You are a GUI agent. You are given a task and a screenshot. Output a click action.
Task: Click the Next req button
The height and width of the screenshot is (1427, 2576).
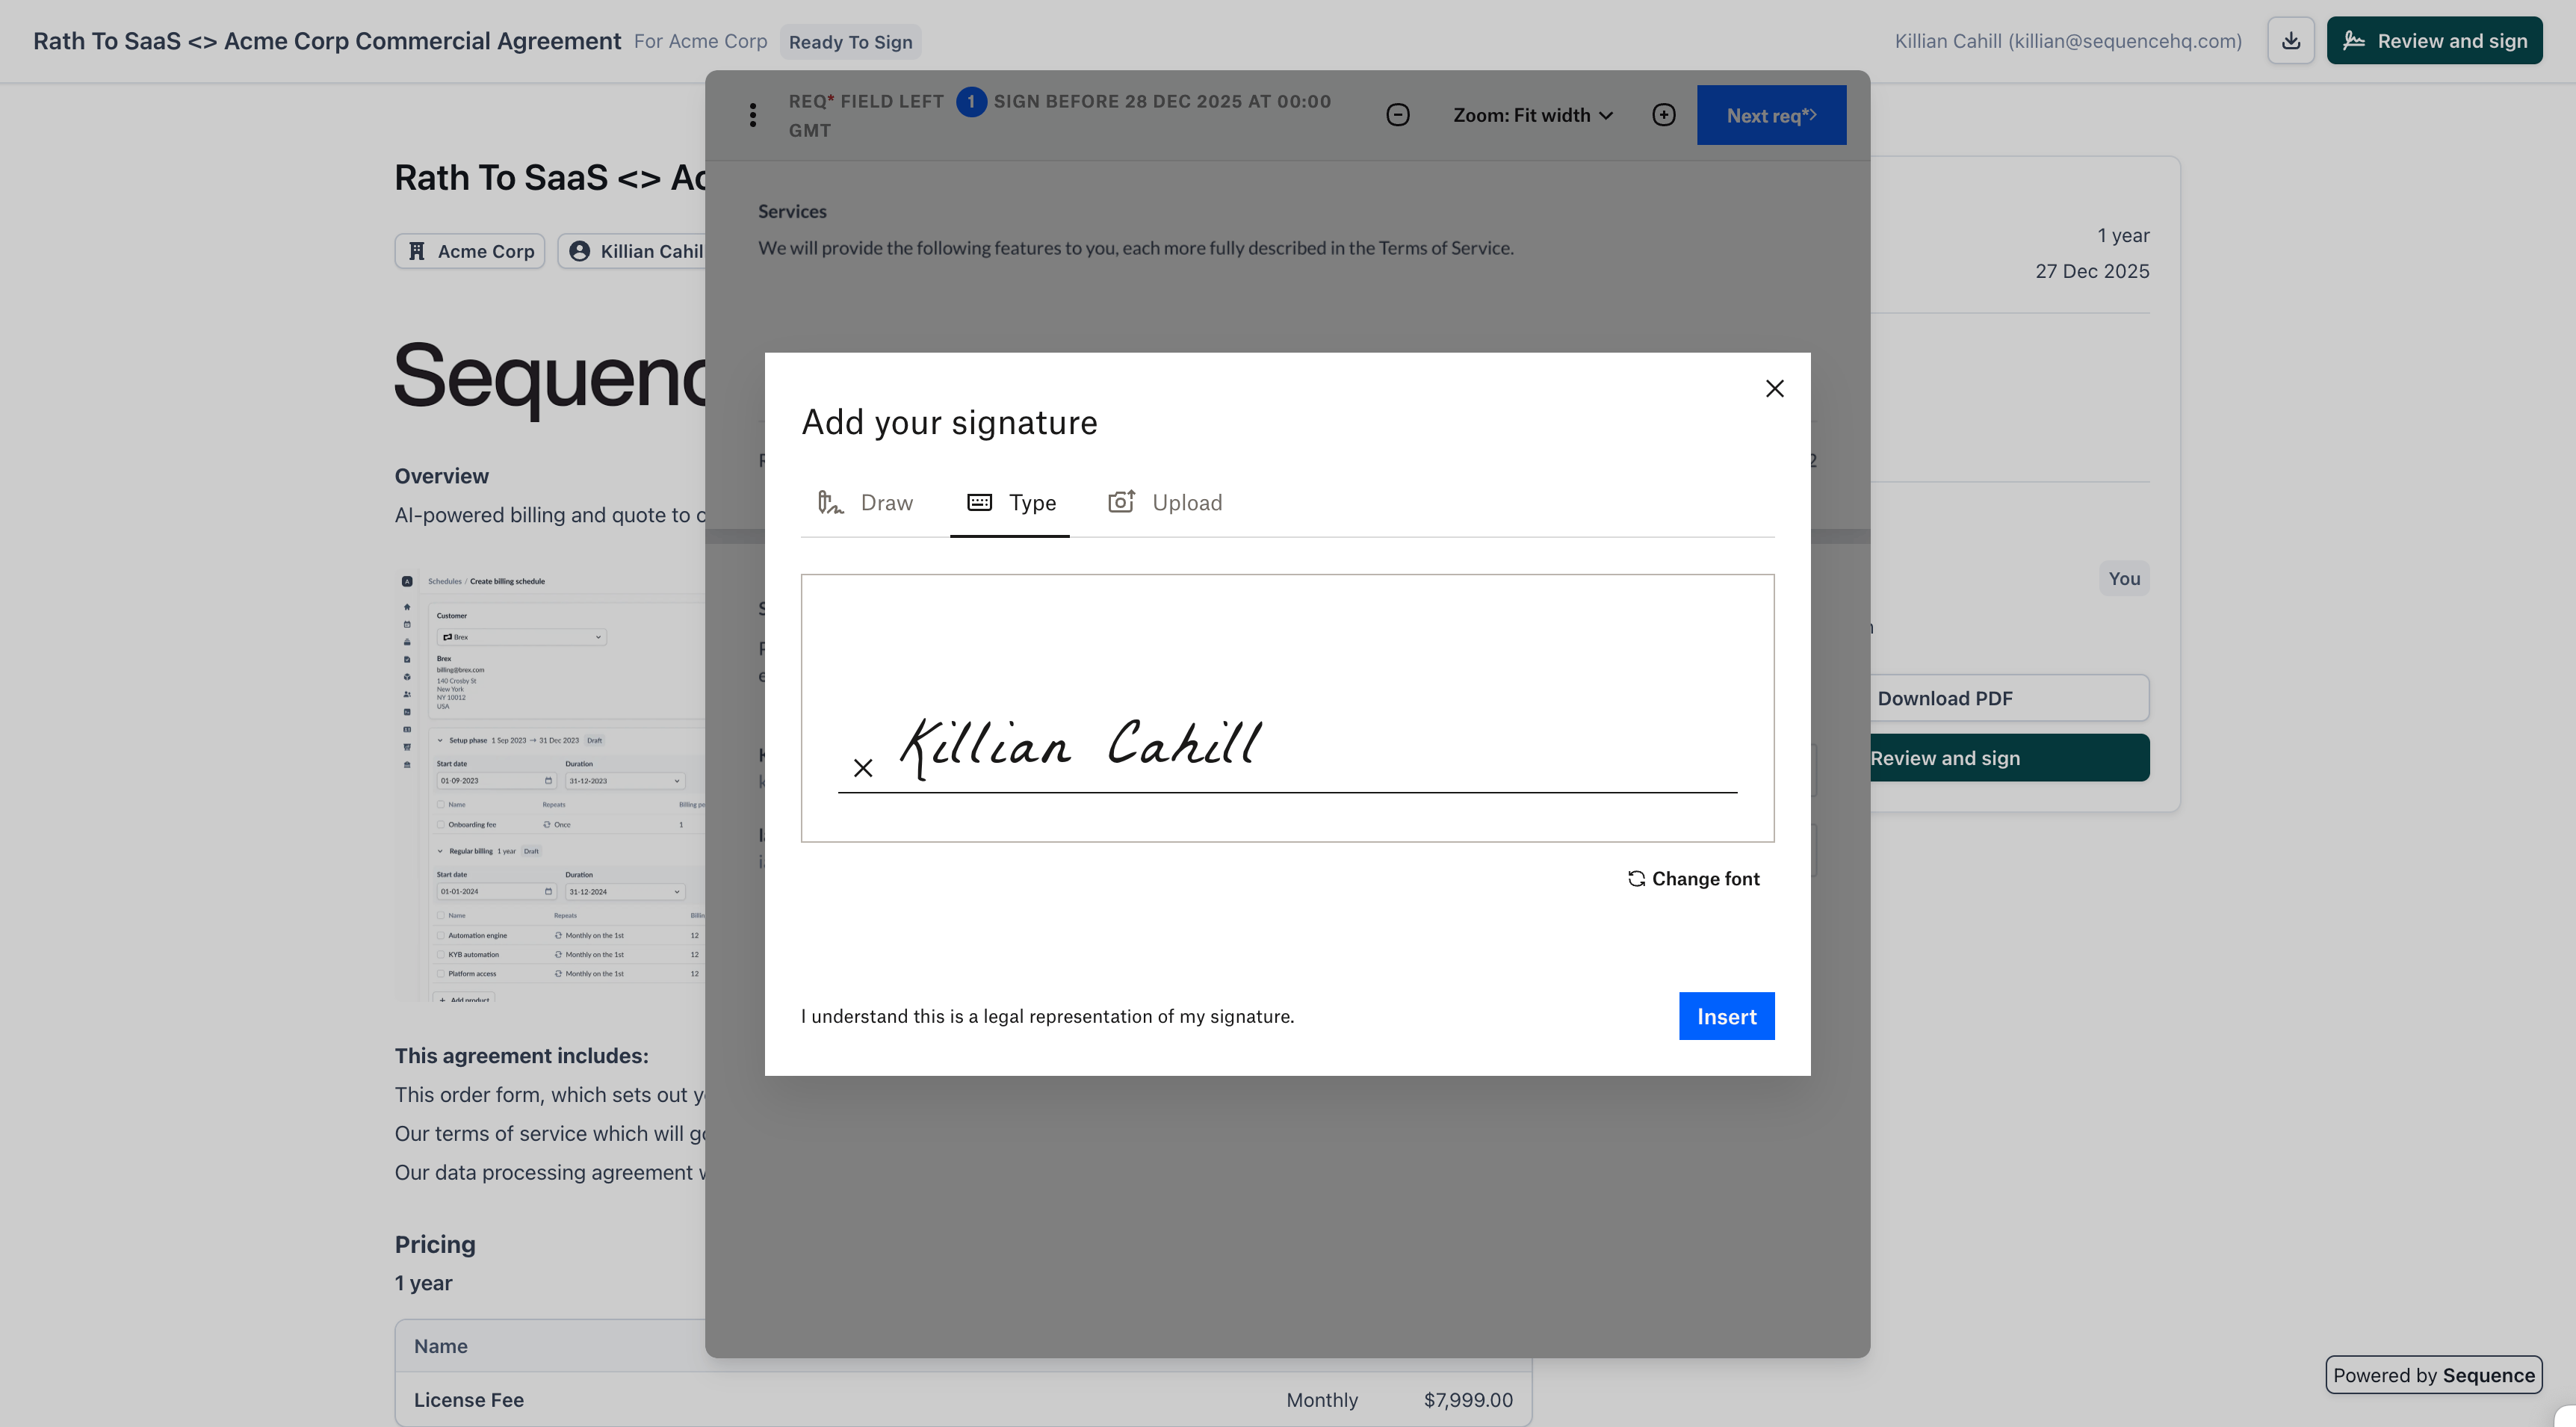[x=1771, y=114]
